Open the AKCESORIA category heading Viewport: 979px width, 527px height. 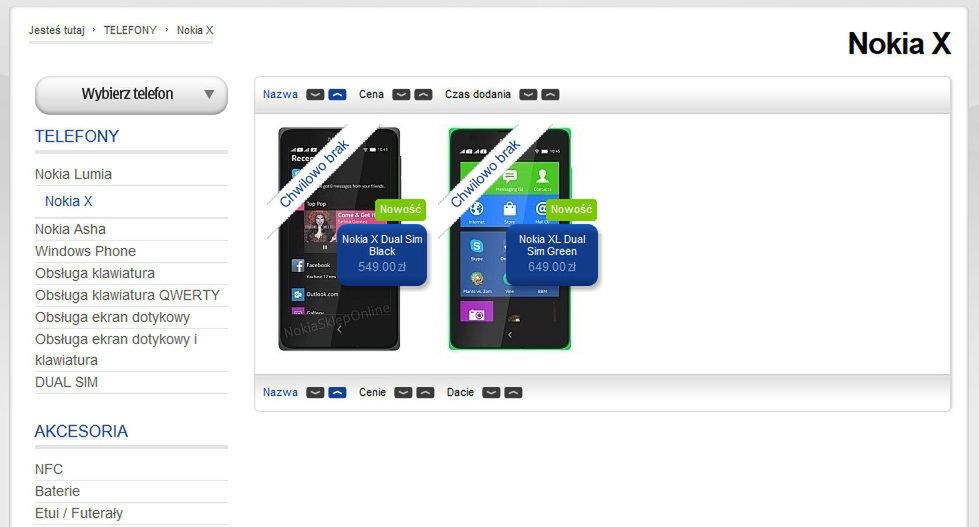(x=81, y=431)
